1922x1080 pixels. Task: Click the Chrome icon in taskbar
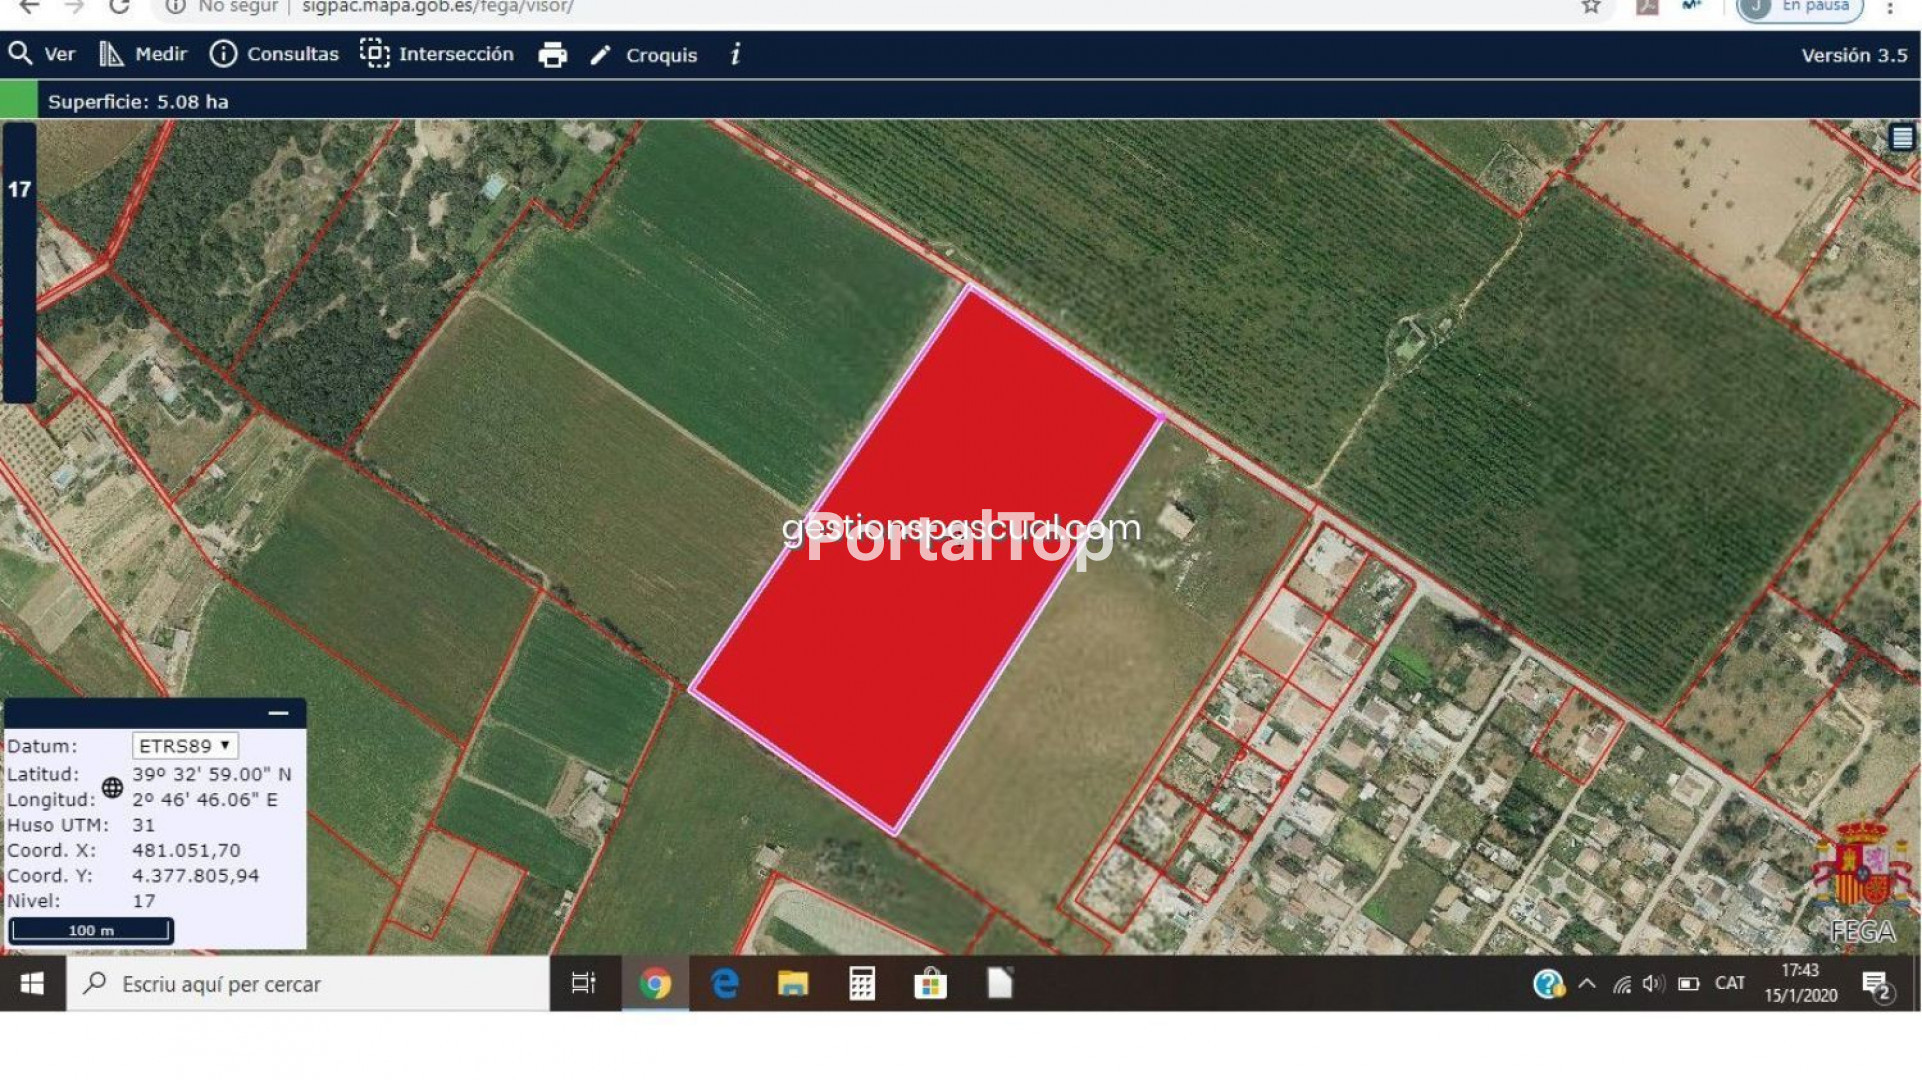click(655, 984)
